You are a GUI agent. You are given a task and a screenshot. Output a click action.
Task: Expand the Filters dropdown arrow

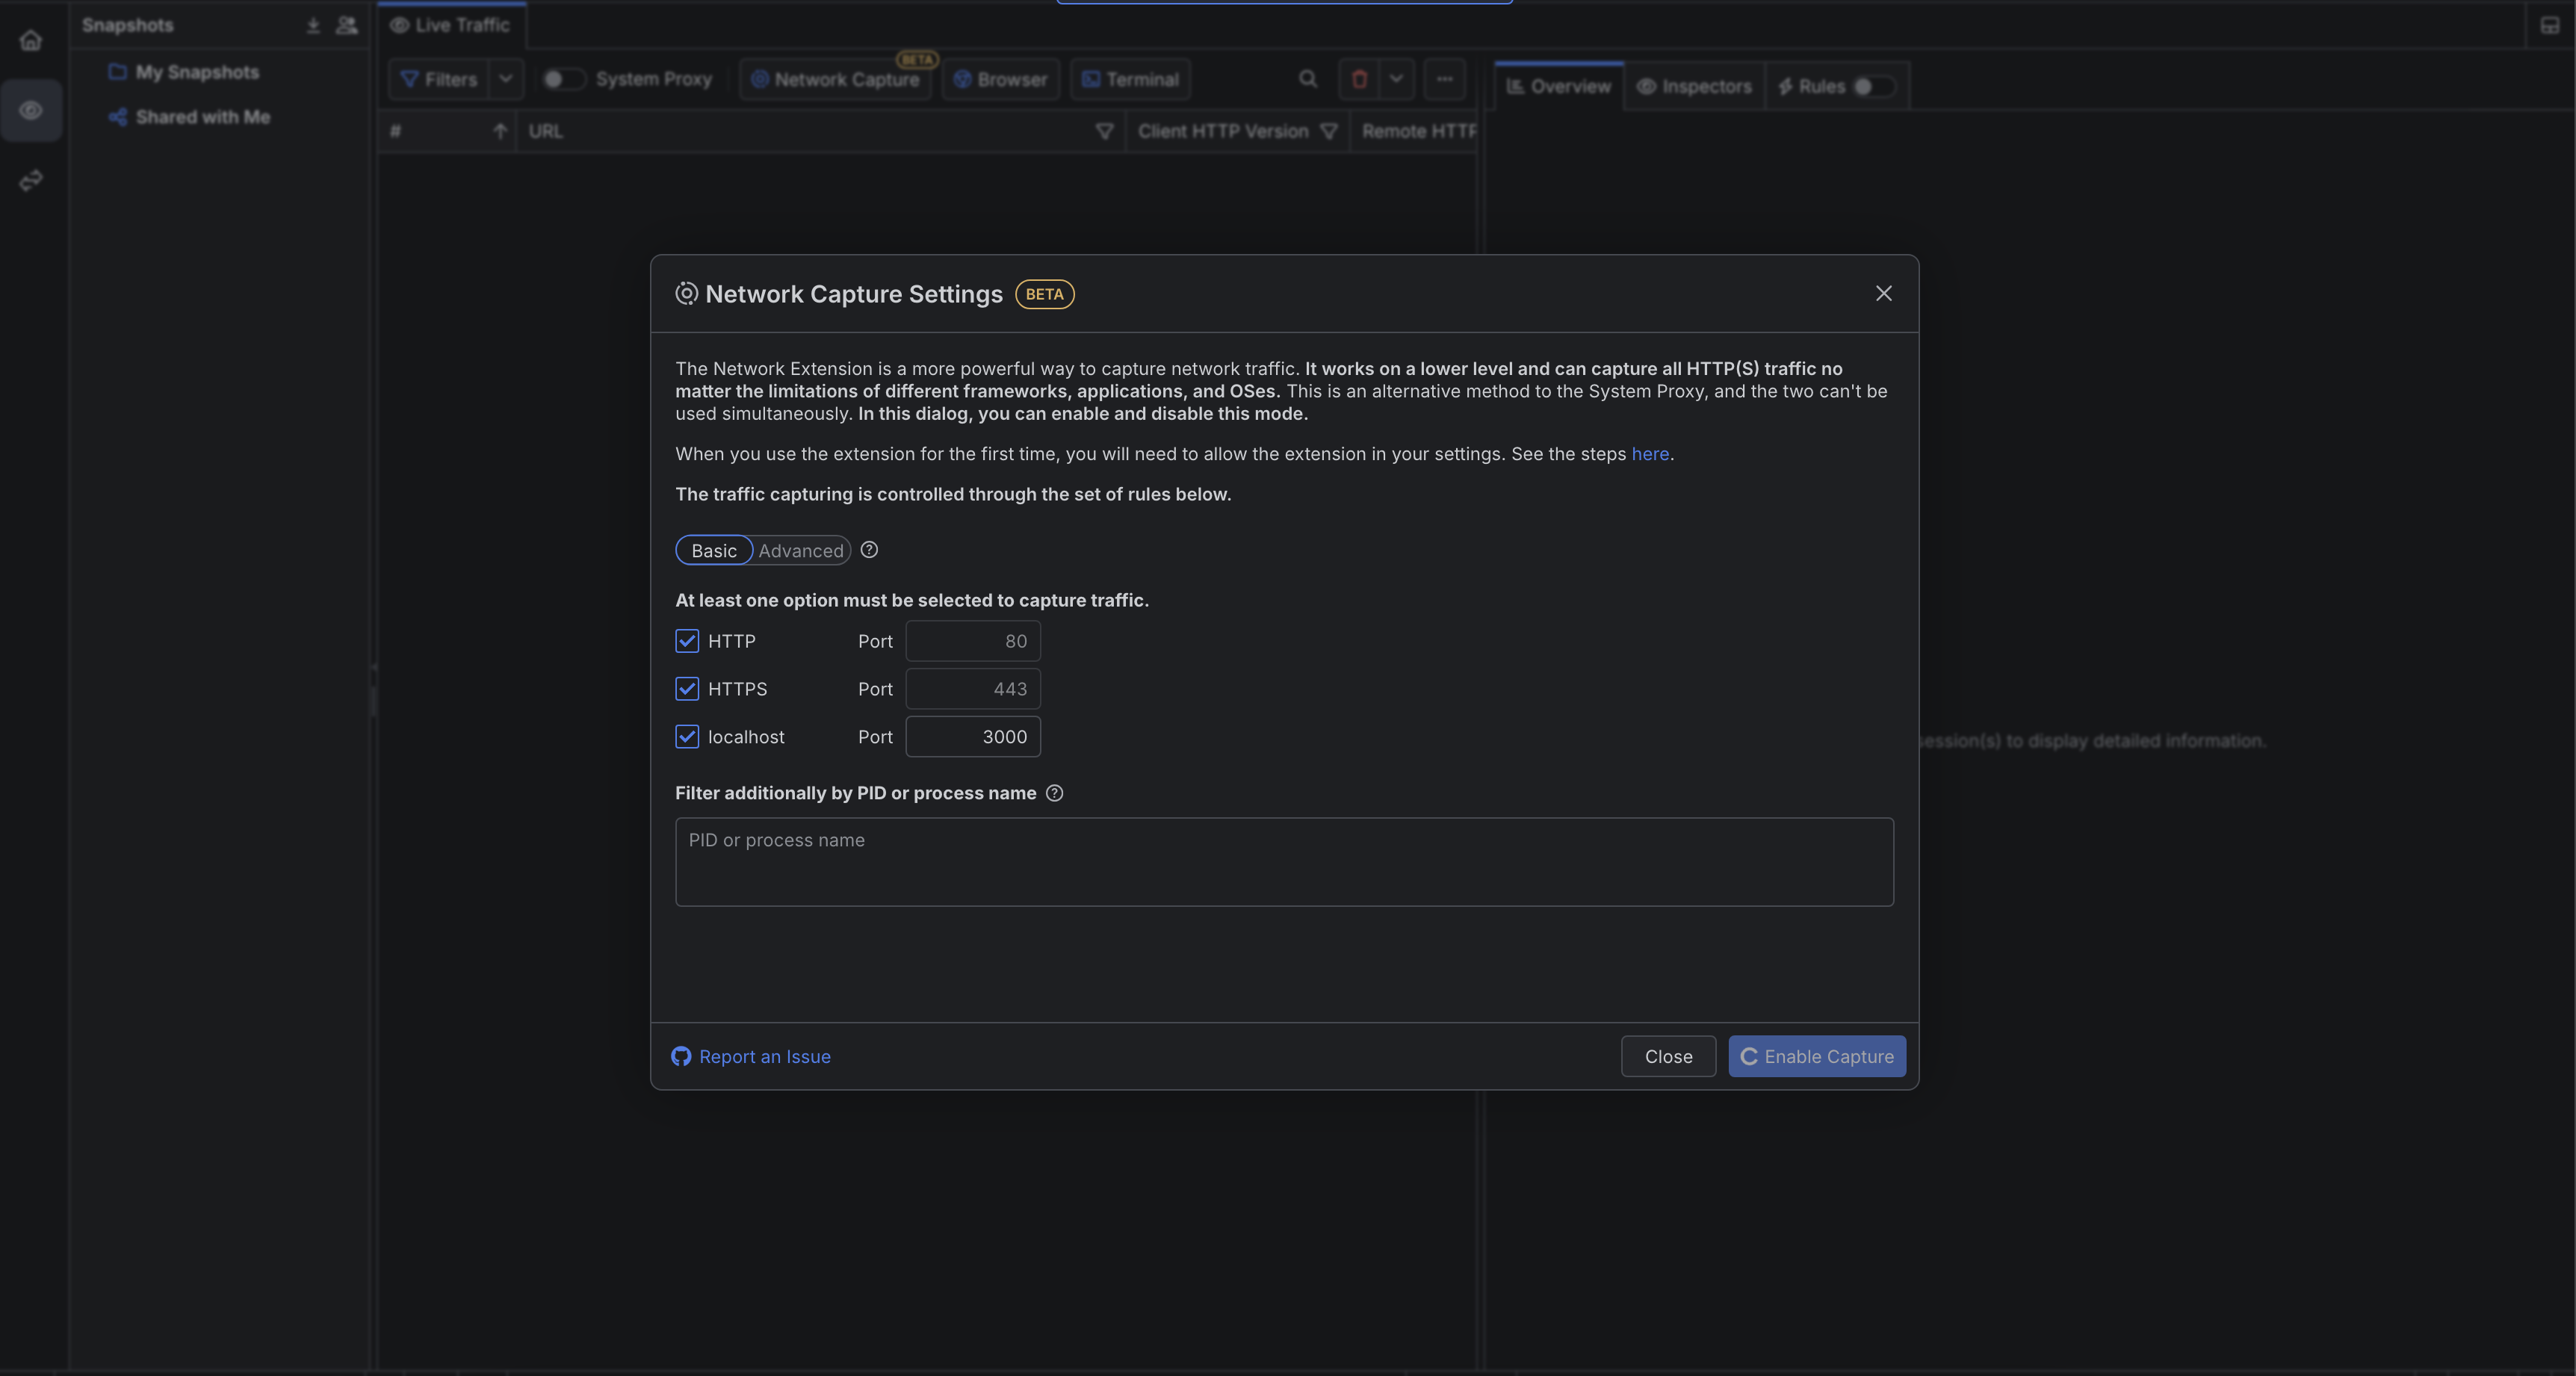point(506,79)
